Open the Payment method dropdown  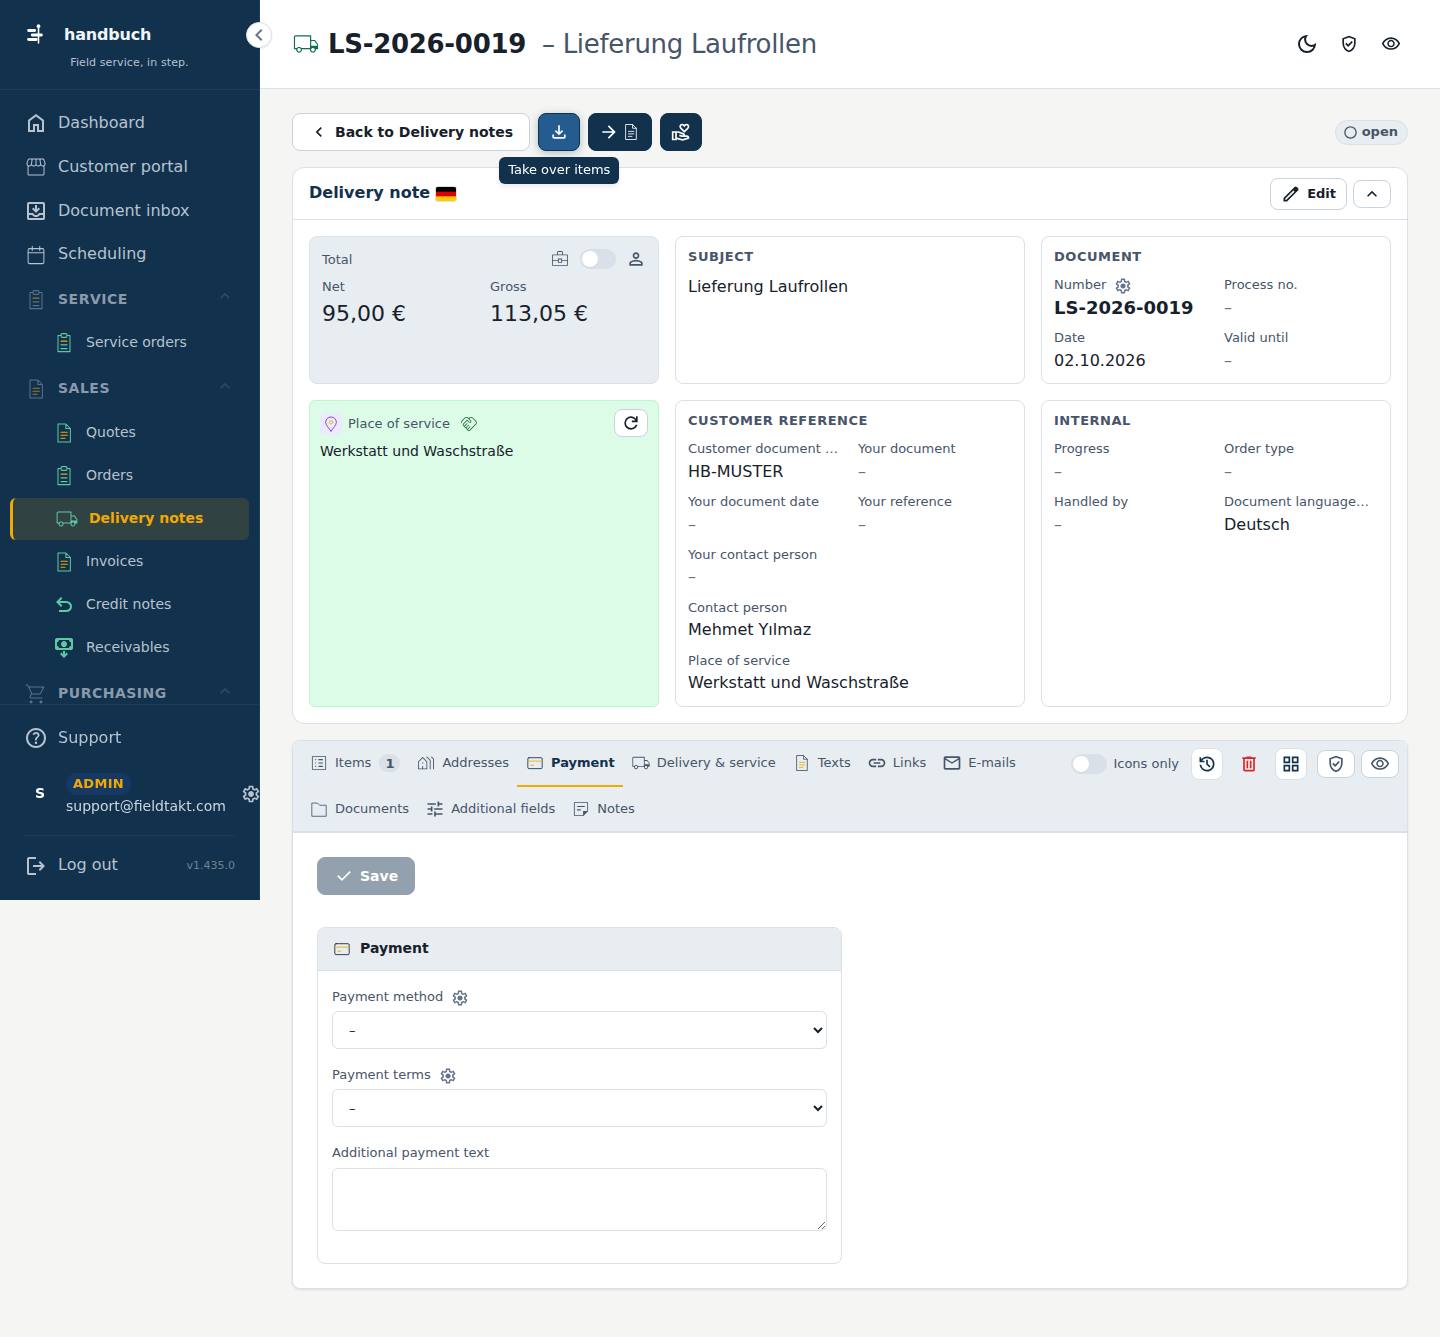579,1030
